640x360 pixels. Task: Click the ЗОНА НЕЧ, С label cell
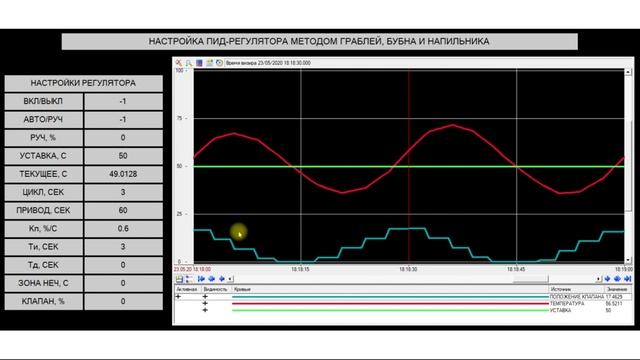click(44, 283)
